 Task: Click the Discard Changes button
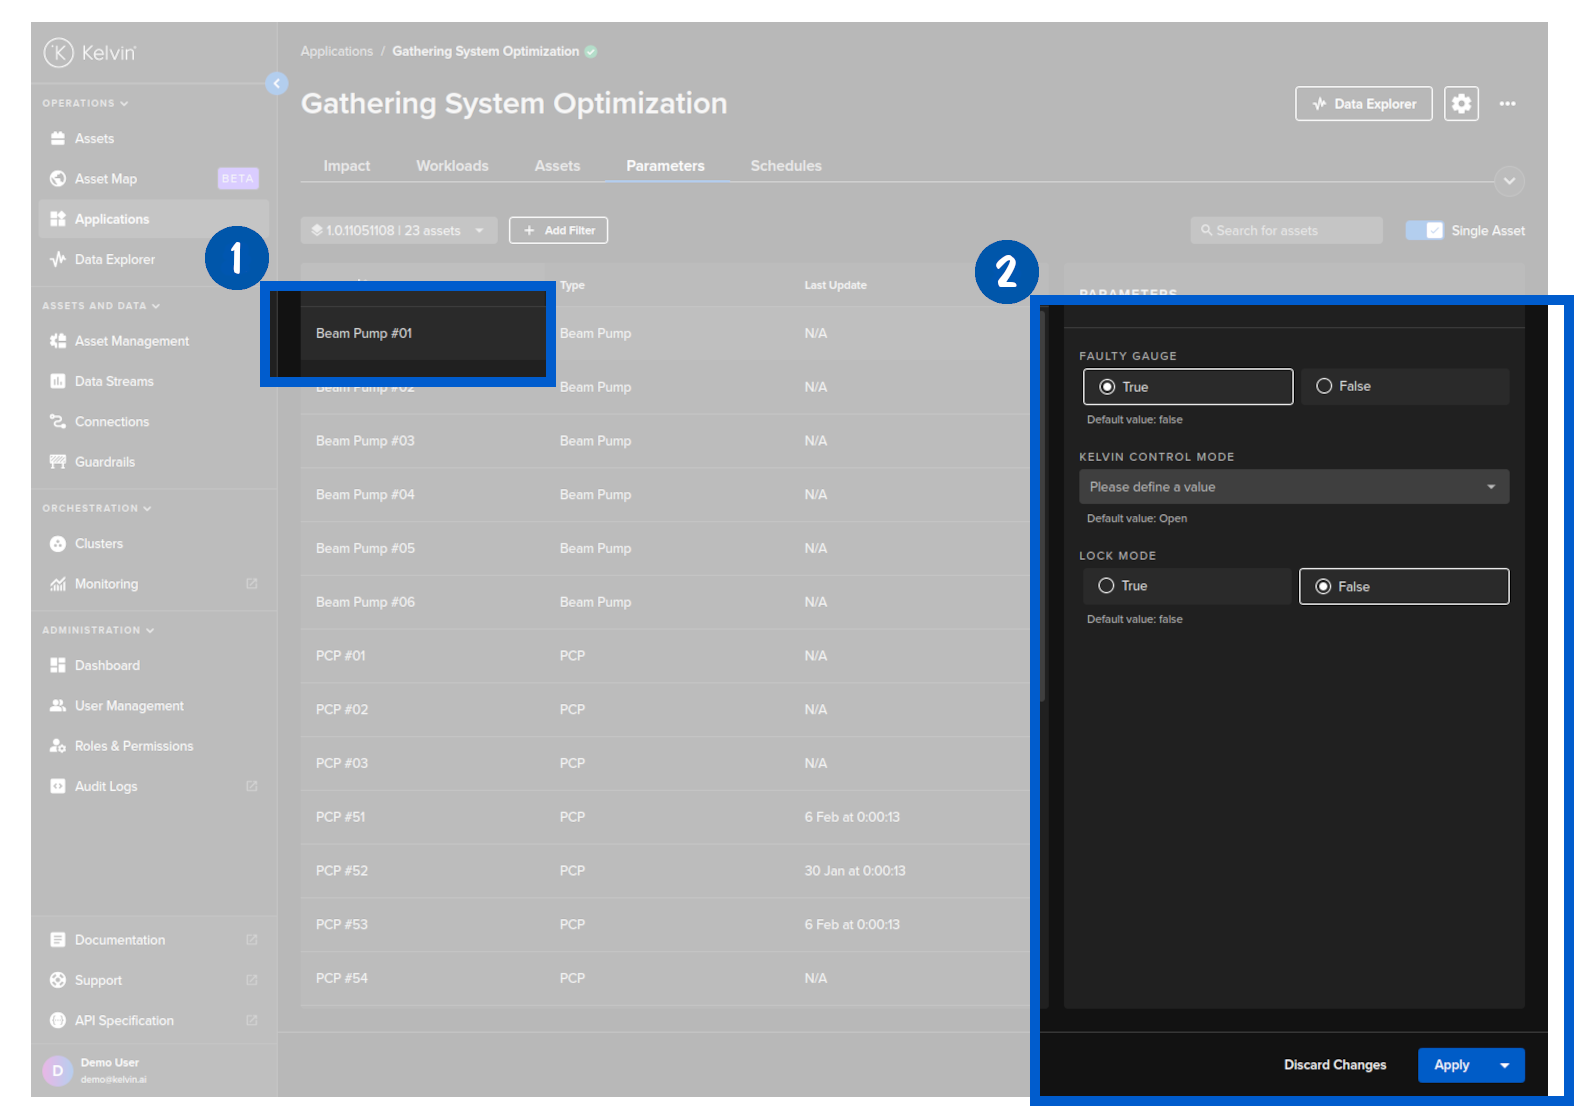(1335, 1066)
